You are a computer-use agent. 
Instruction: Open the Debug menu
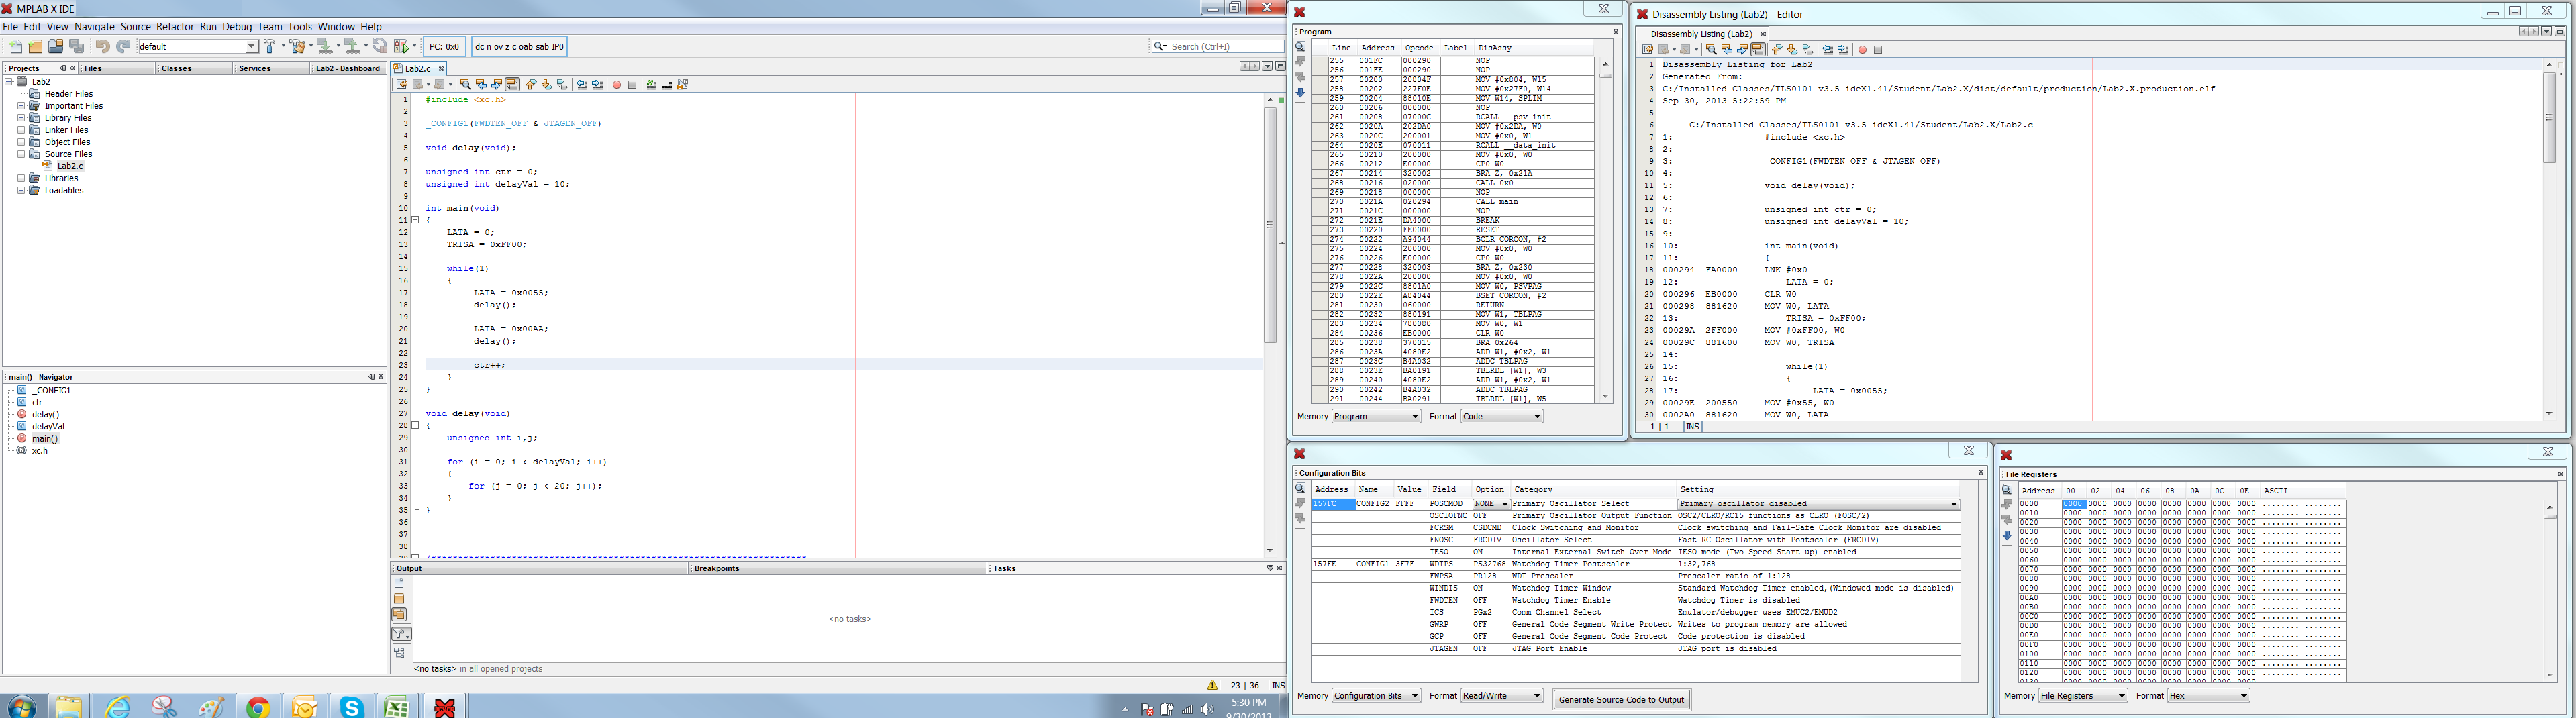236,27
